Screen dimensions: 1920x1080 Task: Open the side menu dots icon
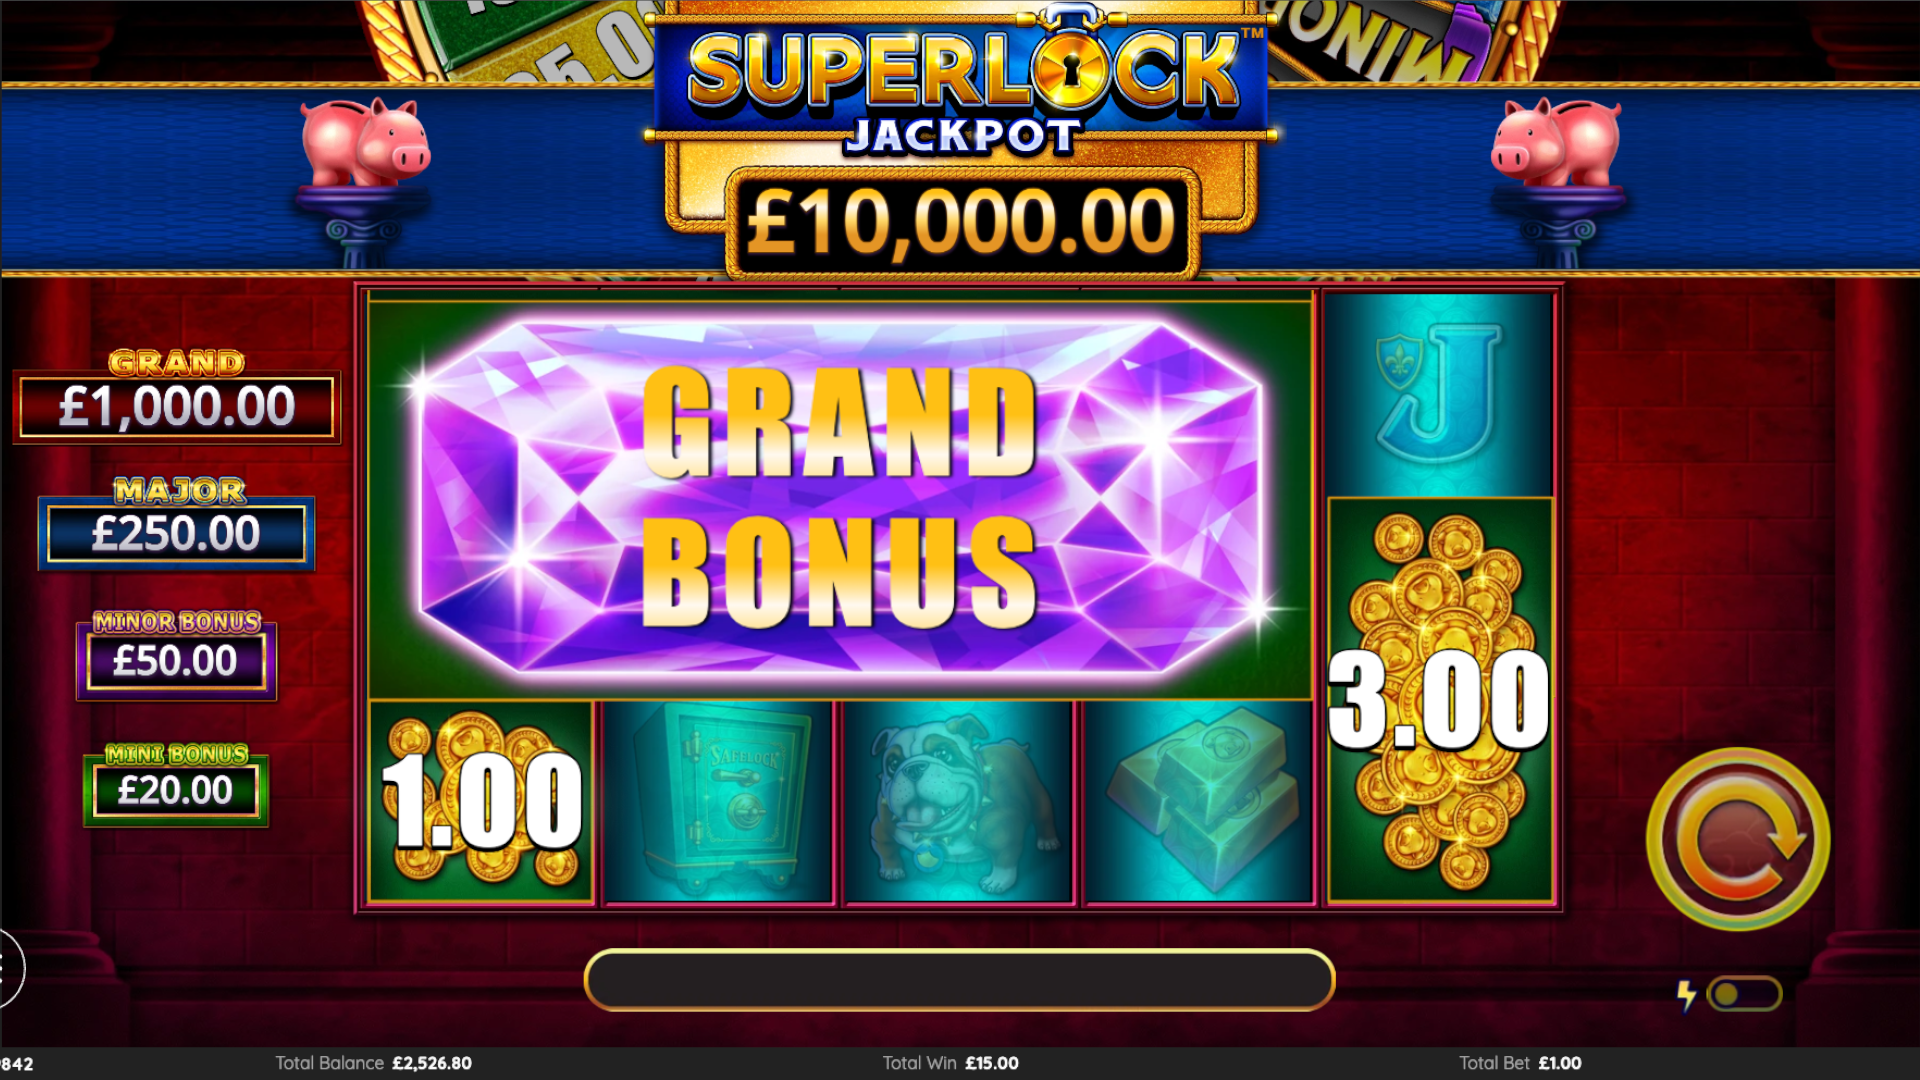(8, 968)
